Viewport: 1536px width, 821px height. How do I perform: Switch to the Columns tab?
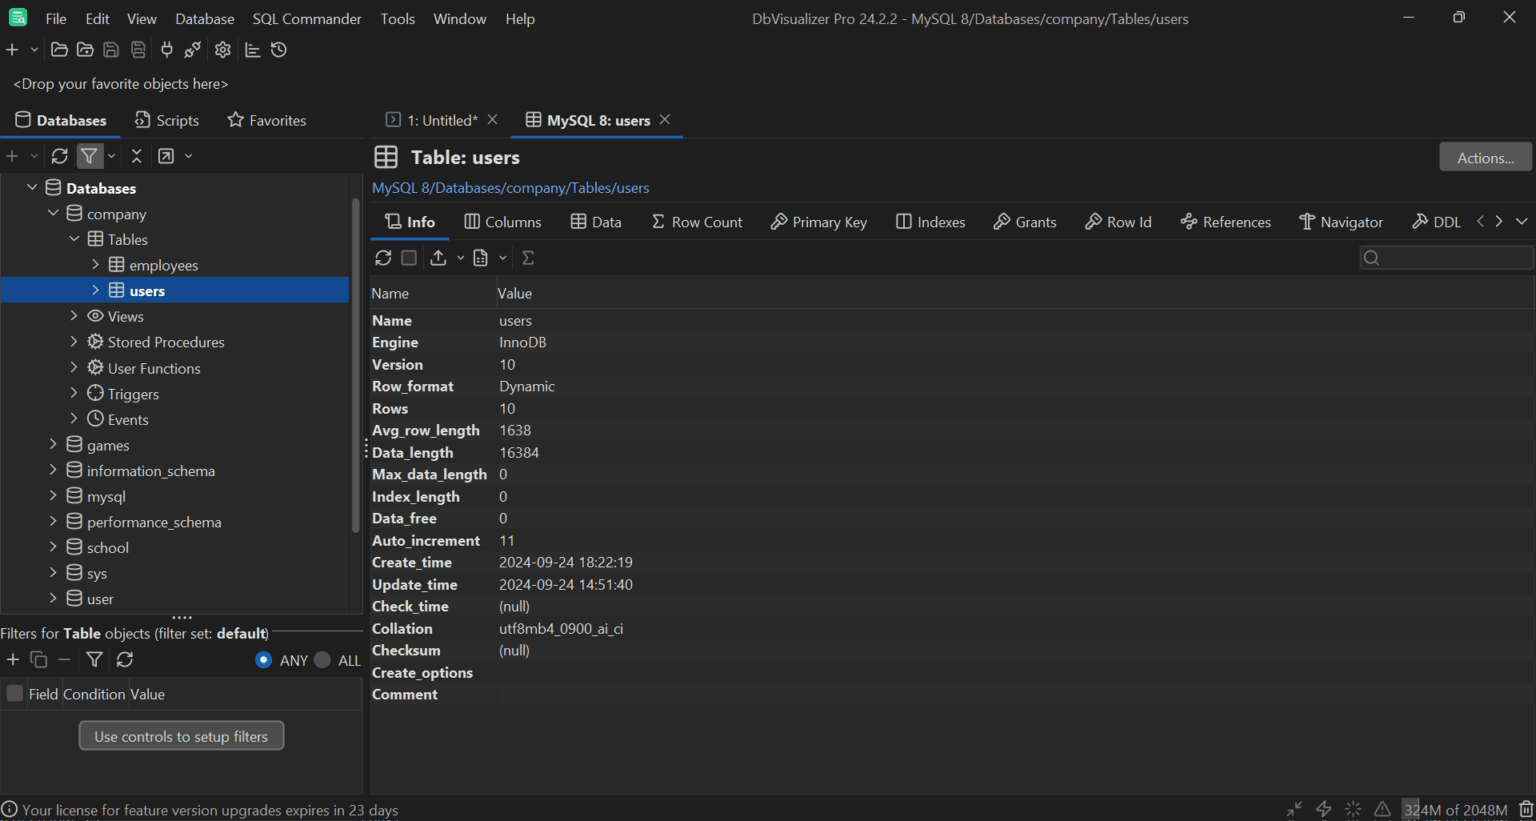point(502,221)
